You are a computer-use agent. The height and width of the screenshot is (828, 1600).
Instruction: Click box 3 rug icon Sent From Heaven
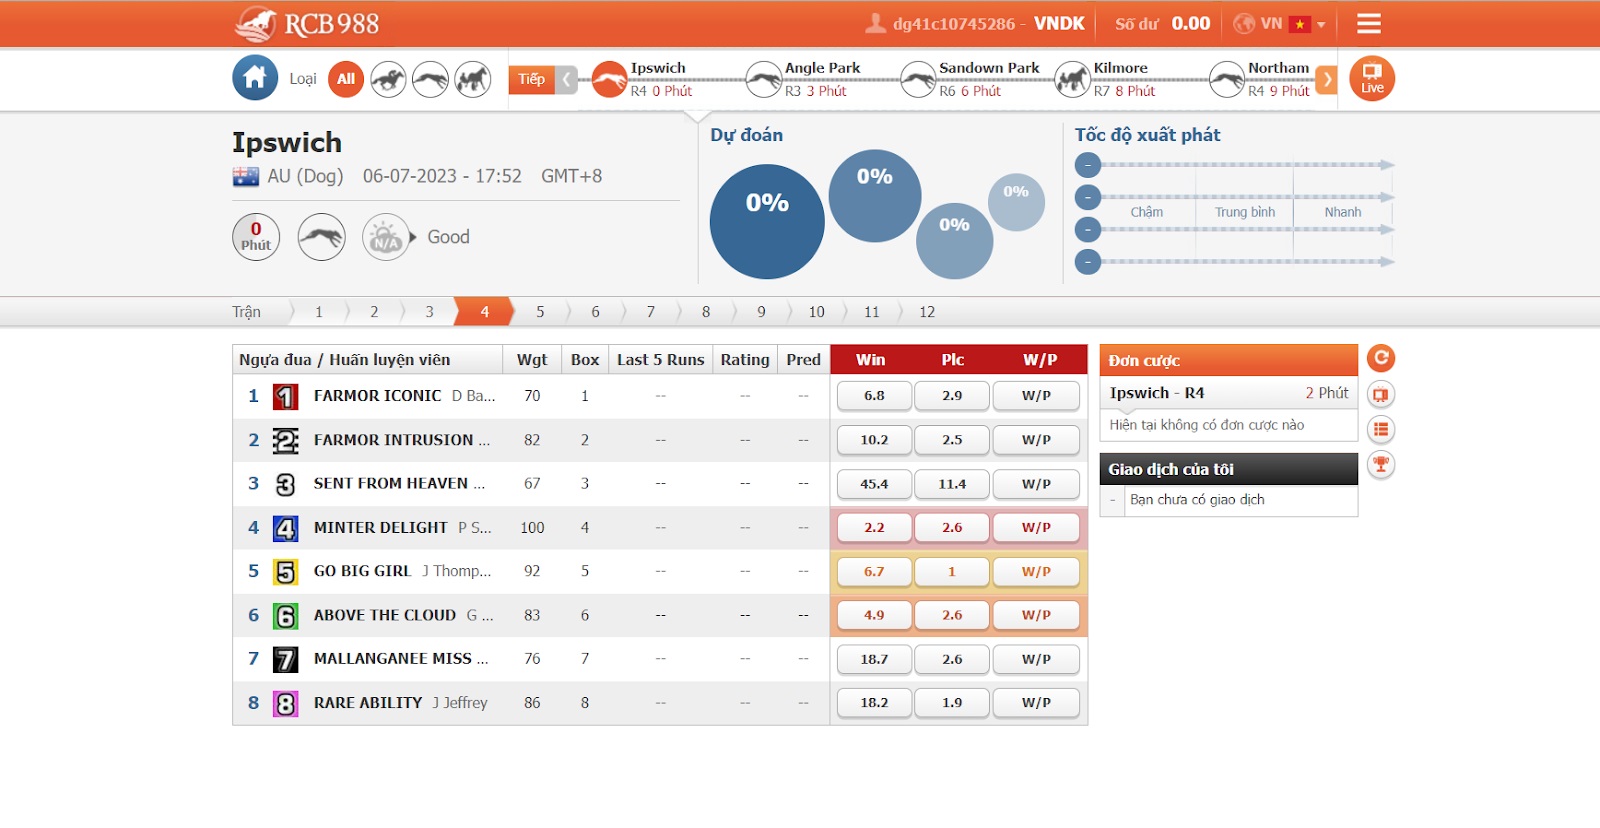click(286, 485)
